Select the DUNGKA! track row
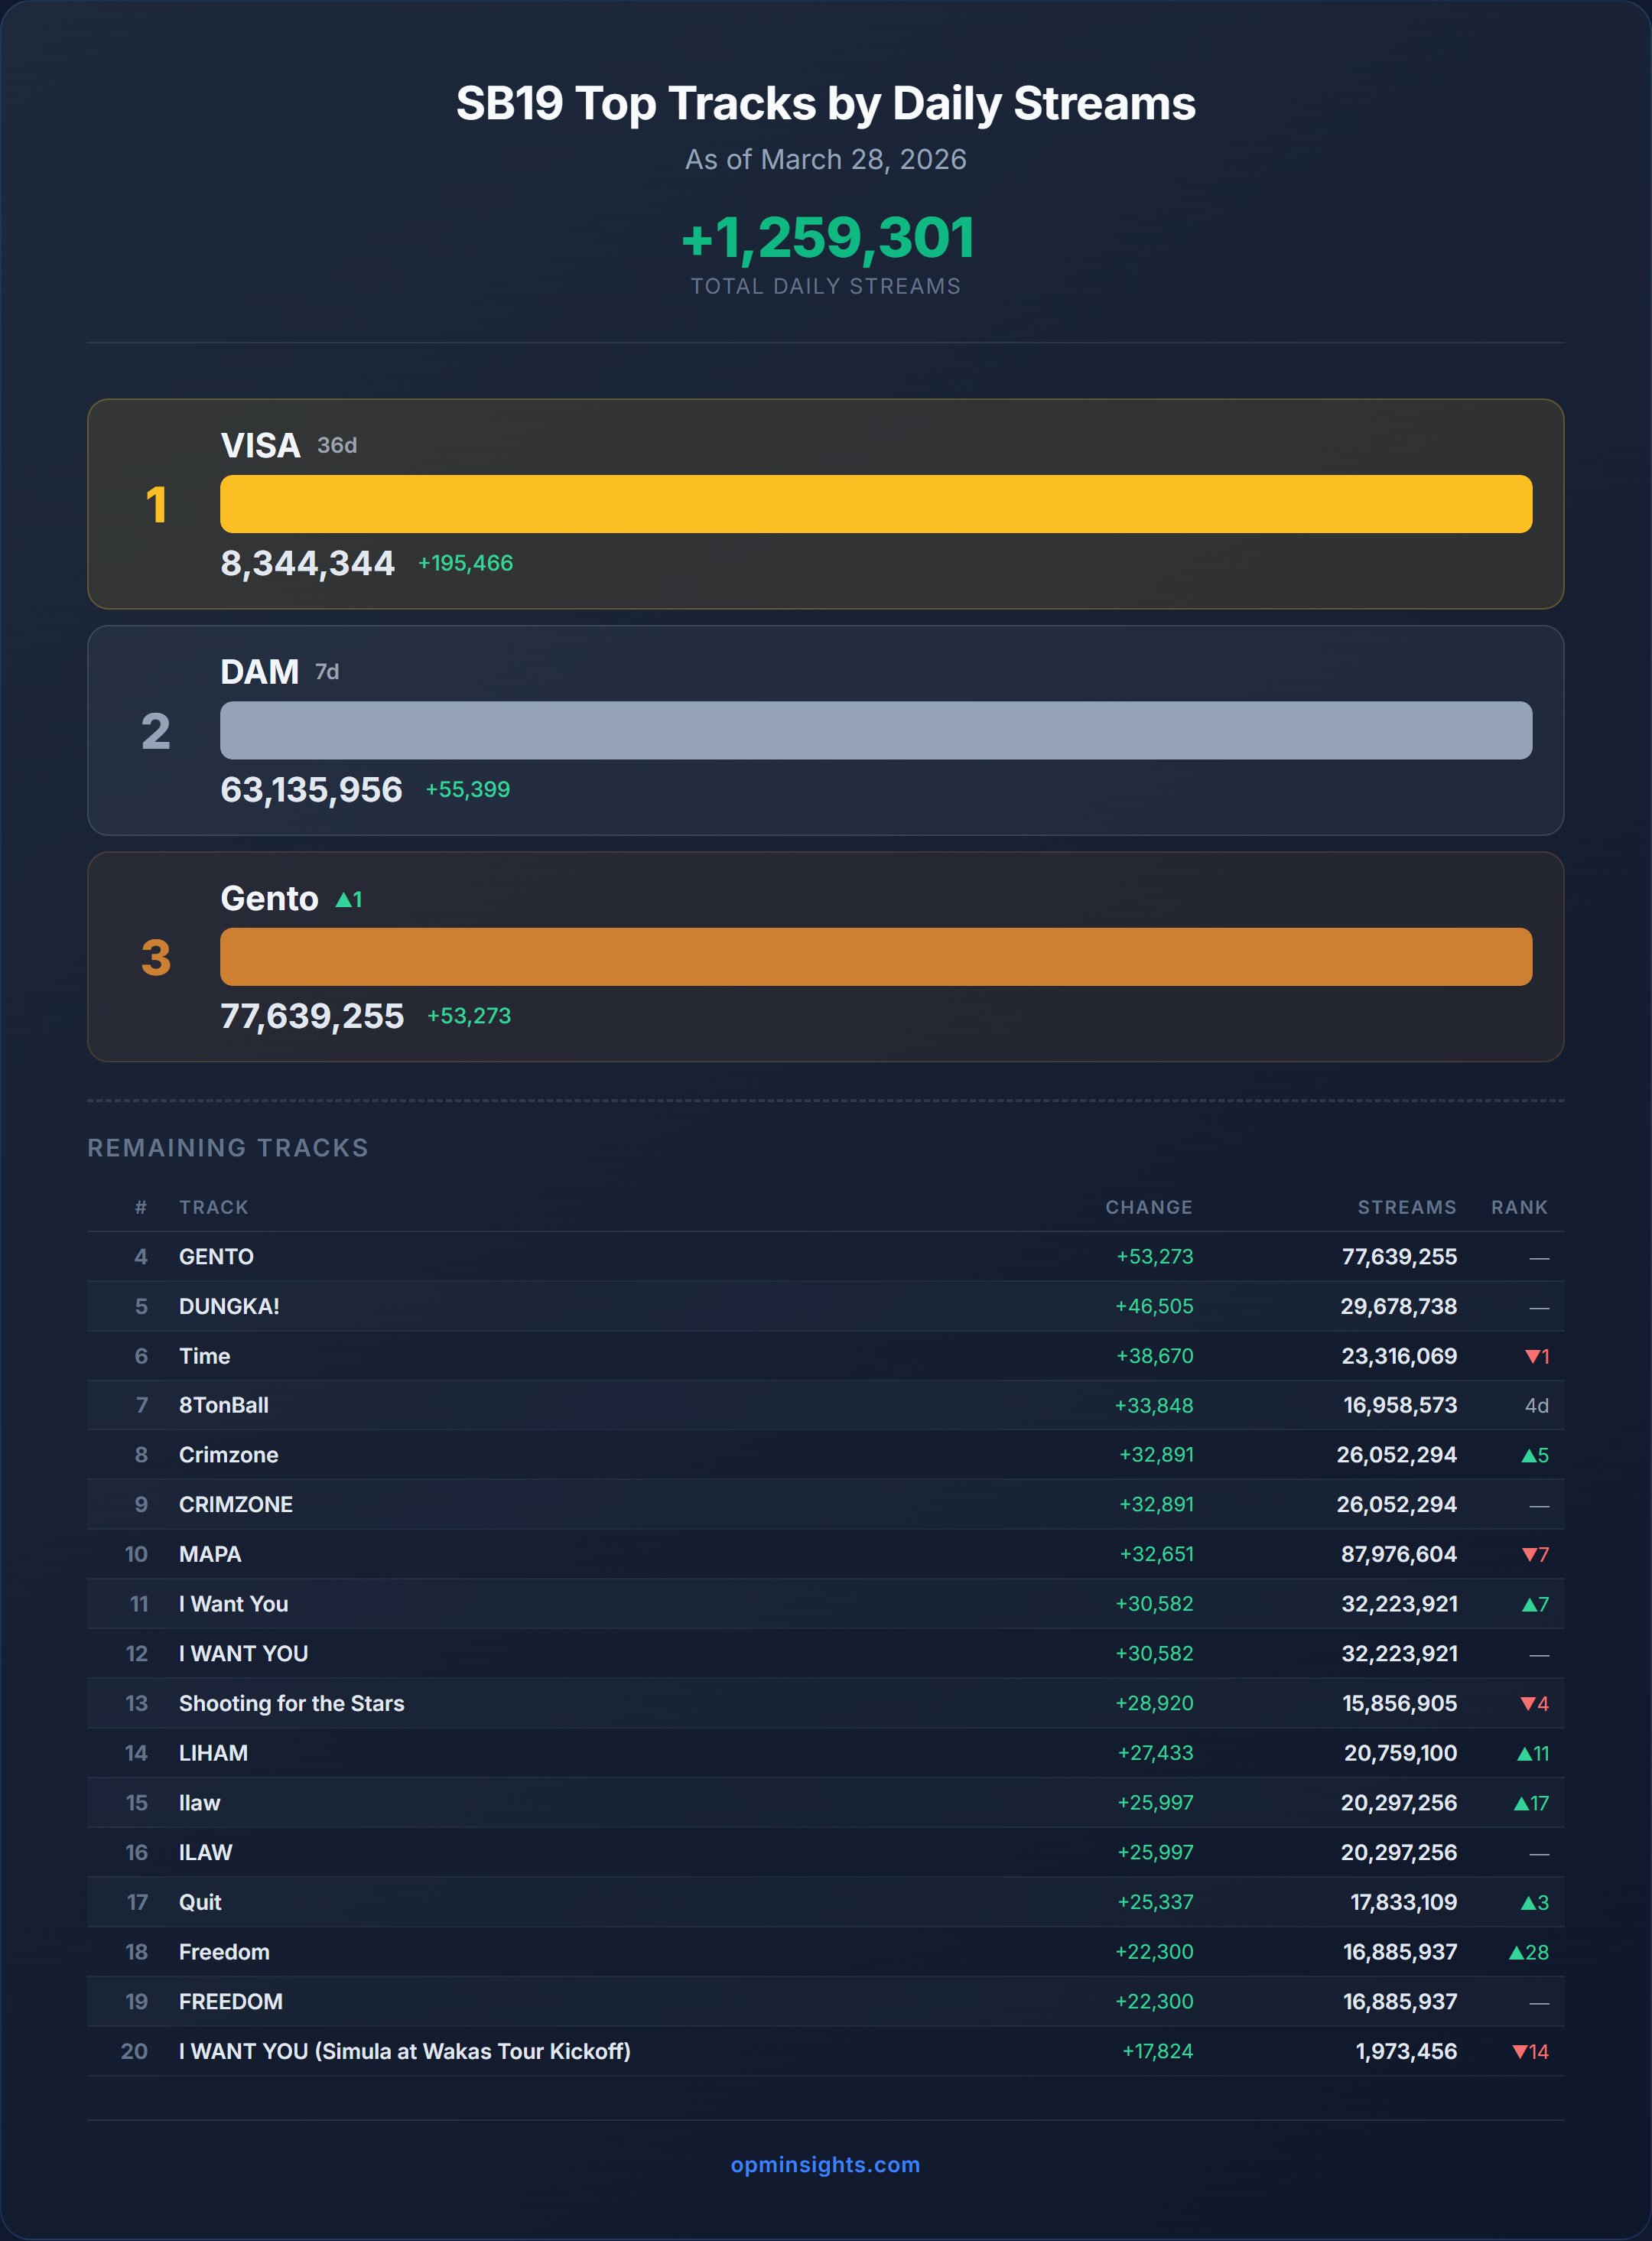The height and width of the screenshot is (2241, 1652). point(229,1306)
